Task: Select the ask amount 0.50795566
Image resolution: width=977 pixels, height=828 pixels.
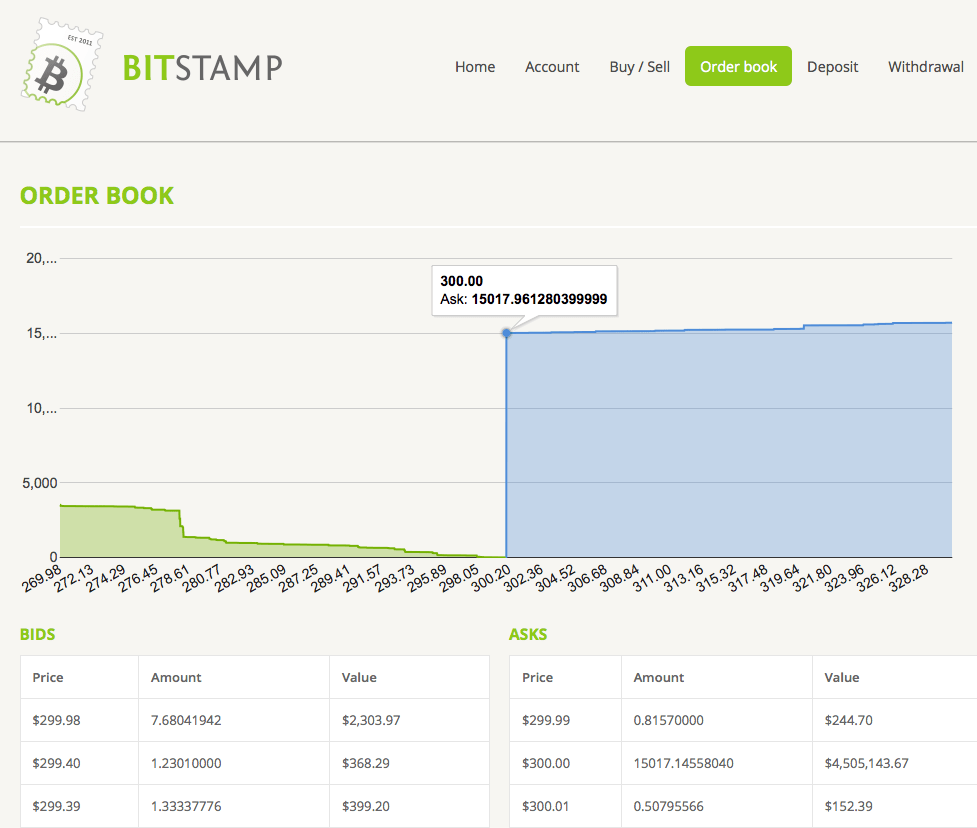Action: tap(669, 806)
